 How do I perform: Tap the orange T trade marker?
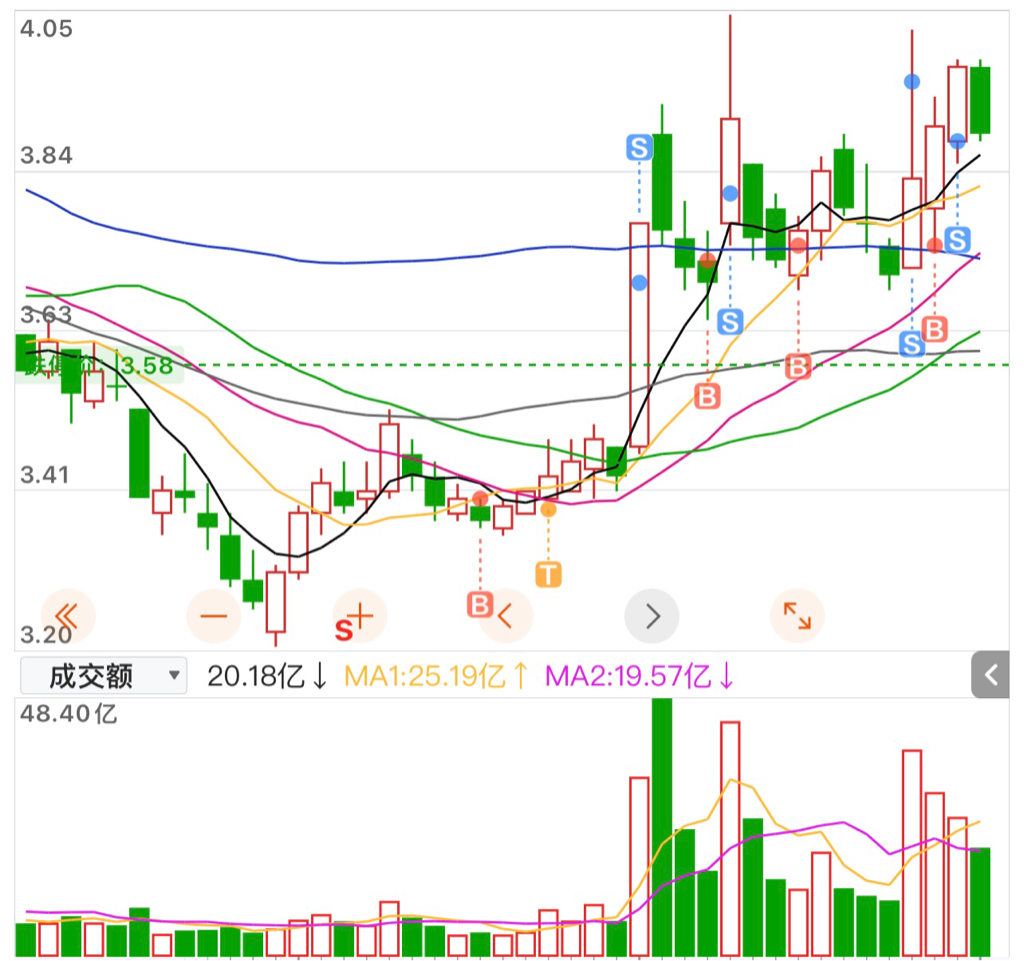pos(549,575)
